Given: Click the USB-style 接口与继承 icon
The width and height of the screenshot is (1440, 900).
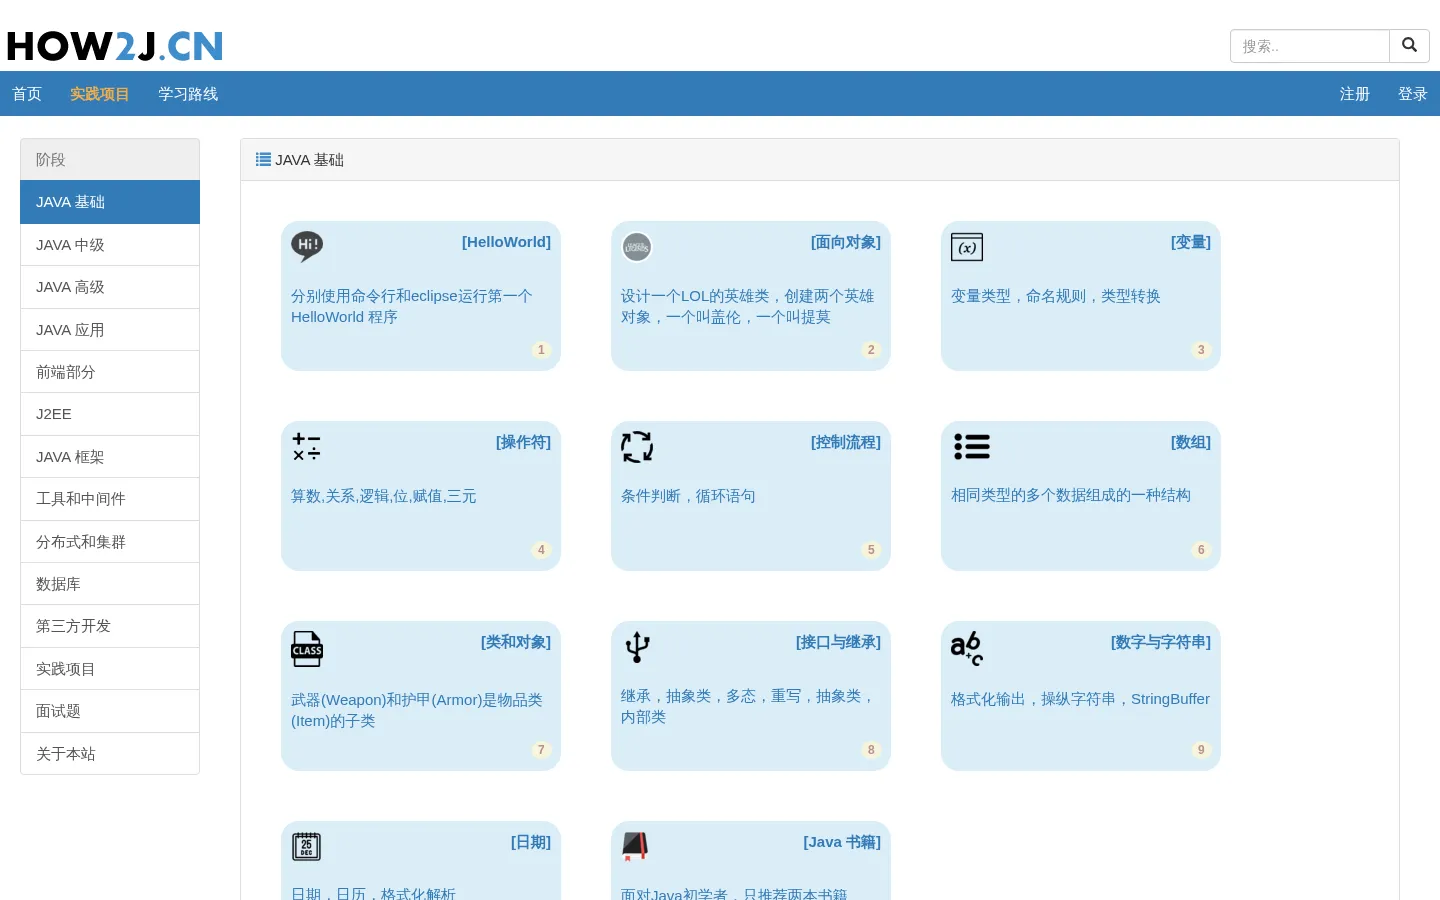Looking at the screenshot, I should click(637, 647).
